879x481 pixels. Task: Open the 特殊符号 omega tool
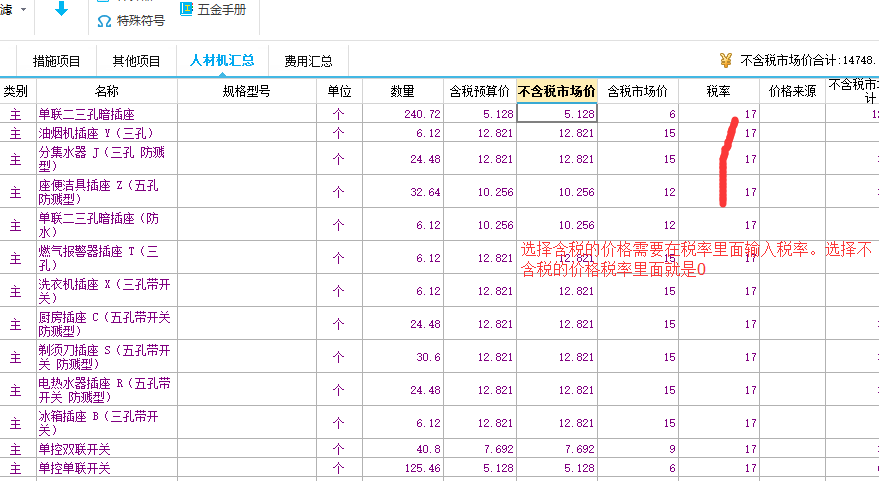[131, 21]
